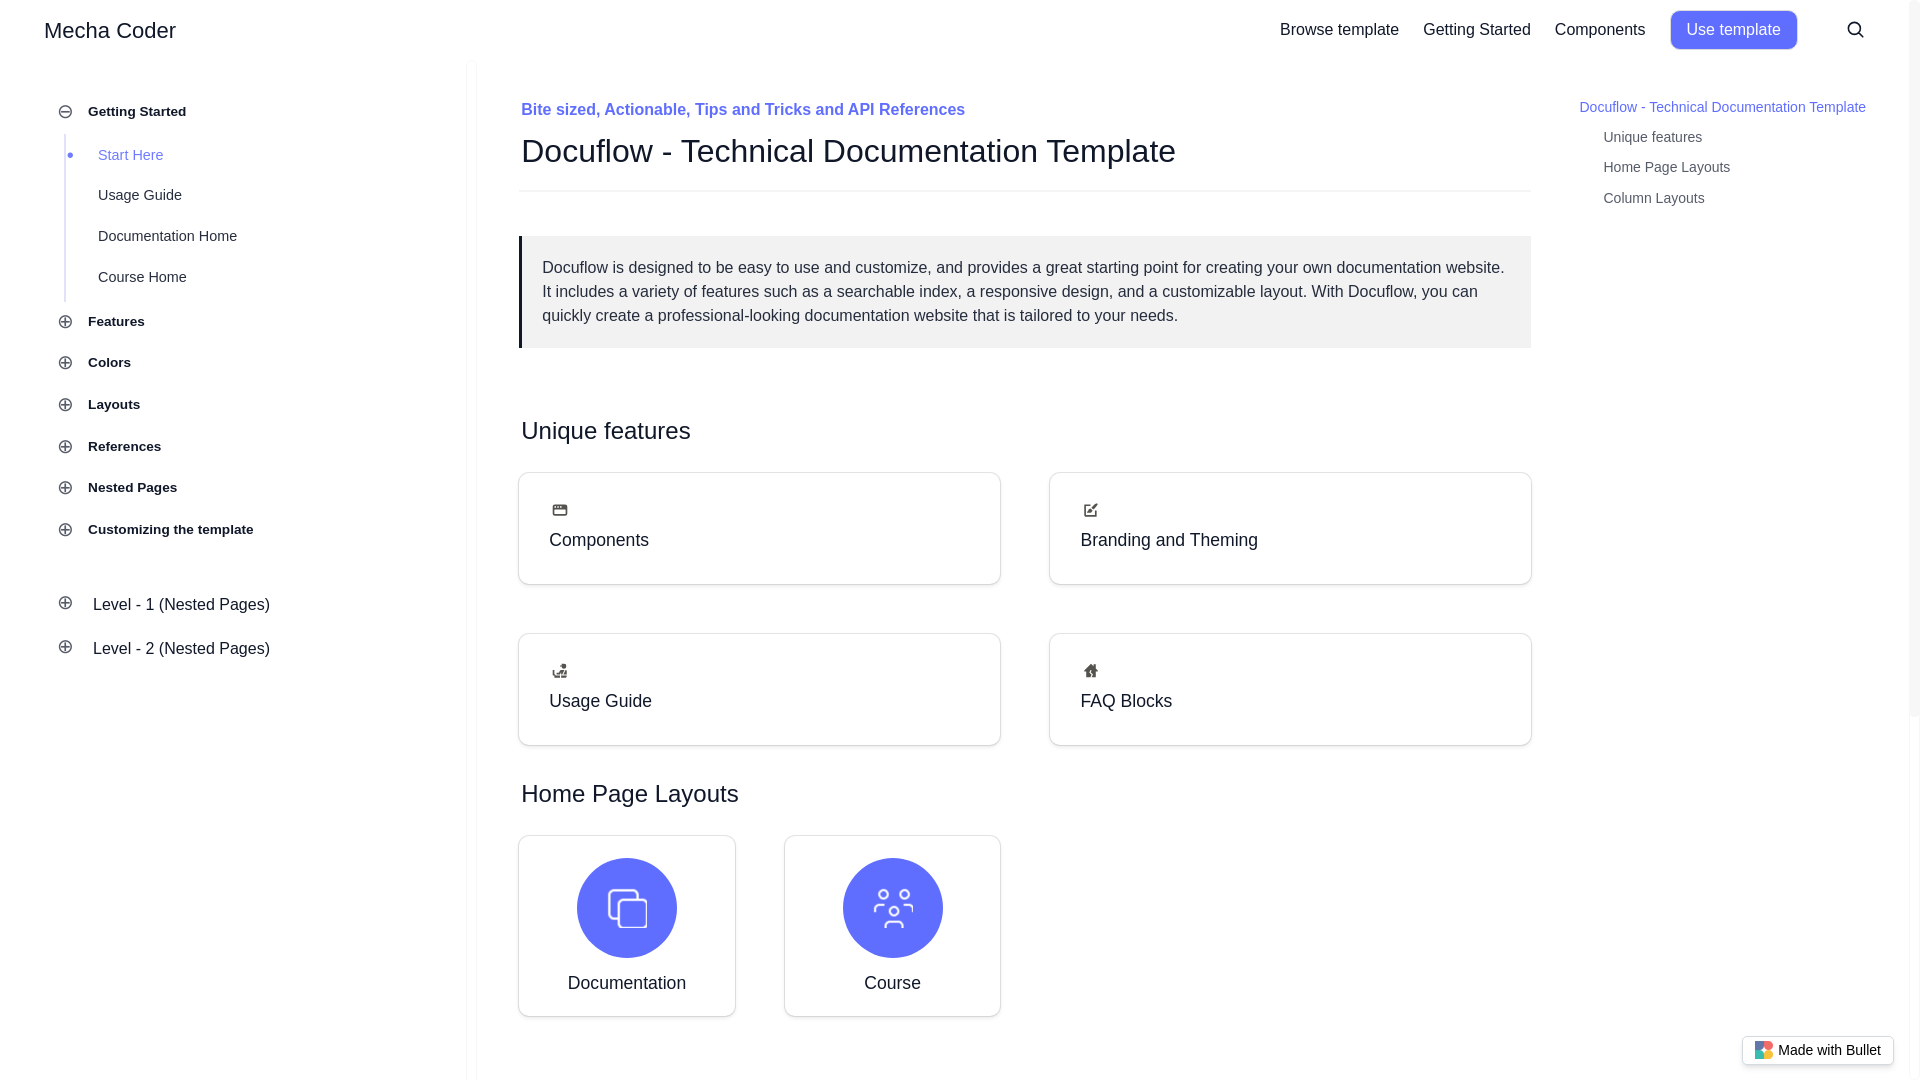The image size is (1920, 1080).
Task: Expand the Colors section
Action: click(65, 363)
